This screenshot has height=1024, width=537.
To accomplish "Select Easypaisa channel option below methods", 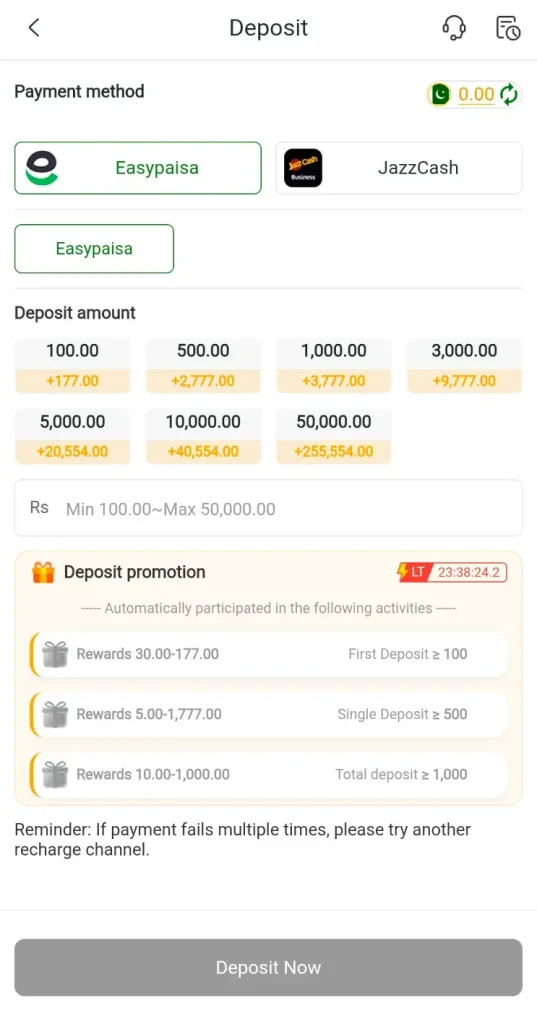I will tap(94, 249).
